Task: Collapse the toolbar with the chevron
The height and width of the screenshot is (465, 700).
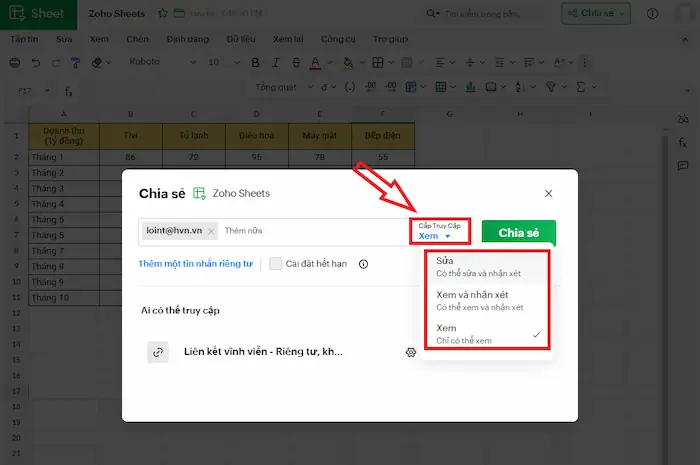Action: pyautogui.click(x=685, y=40)
